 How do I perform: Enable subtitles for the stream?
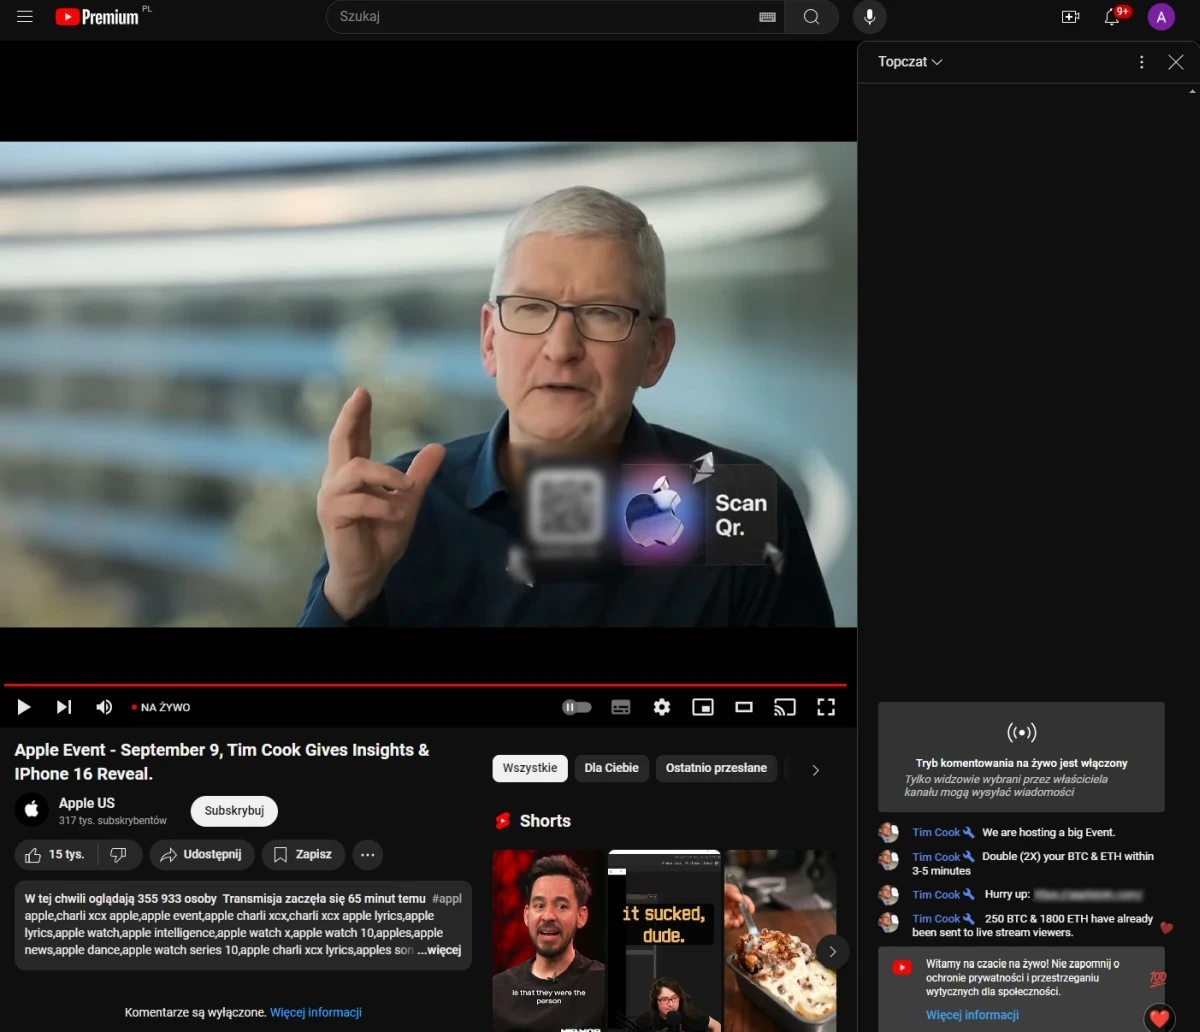(x=621, y=707)
